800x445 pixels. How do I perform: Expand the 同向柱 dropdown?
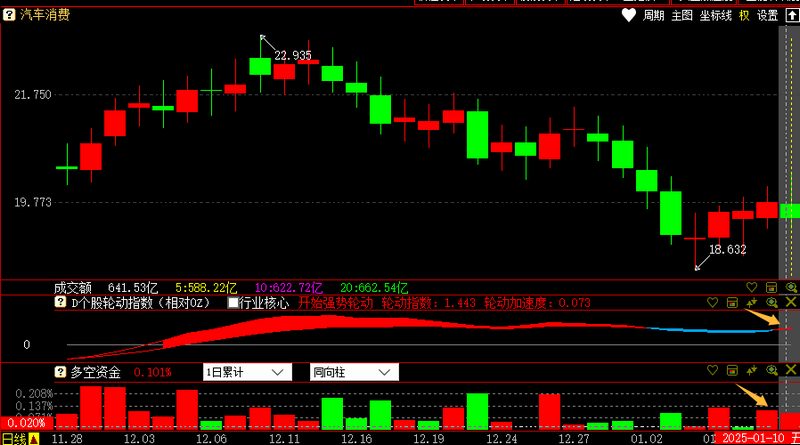[x=354, y=372]
